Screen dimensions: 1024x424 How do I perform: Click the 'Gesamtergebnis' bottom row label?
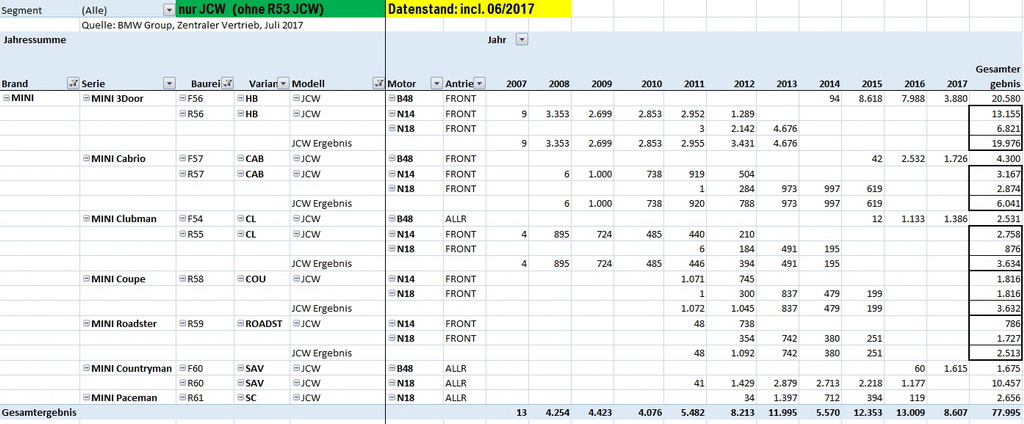[39, 413]
